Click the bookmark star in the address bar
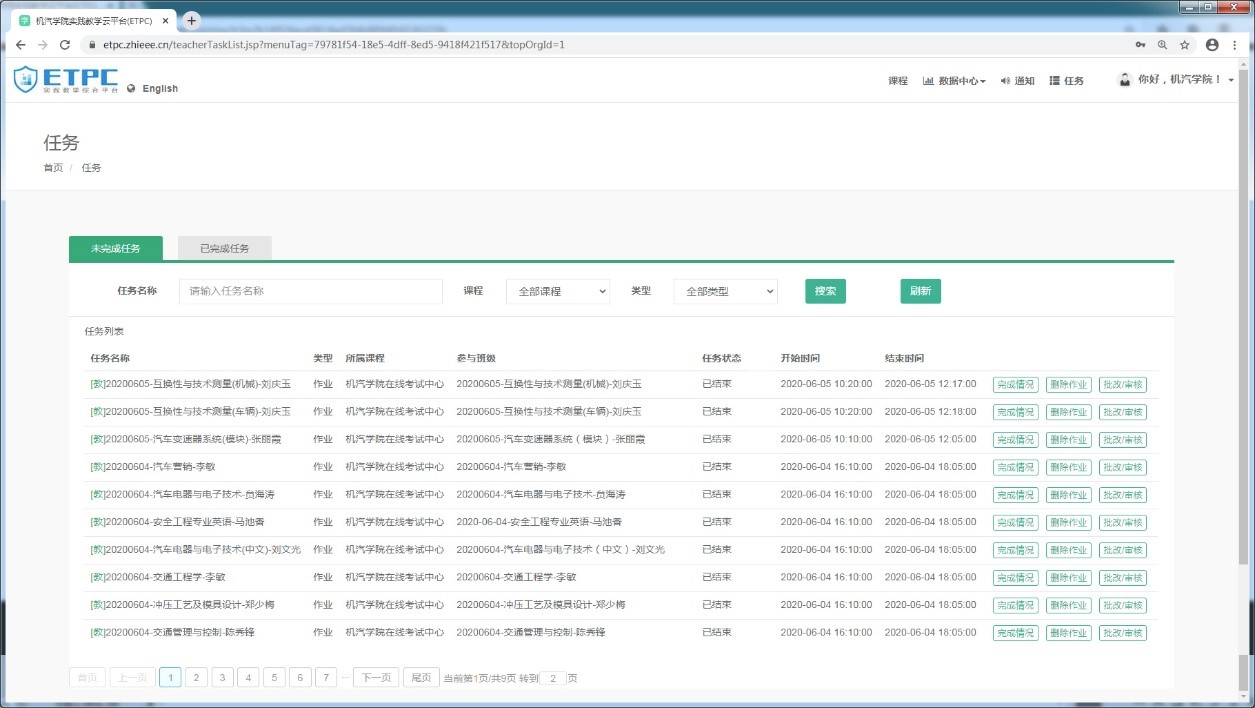The image size is (1255, 708). pos(1185,45)
